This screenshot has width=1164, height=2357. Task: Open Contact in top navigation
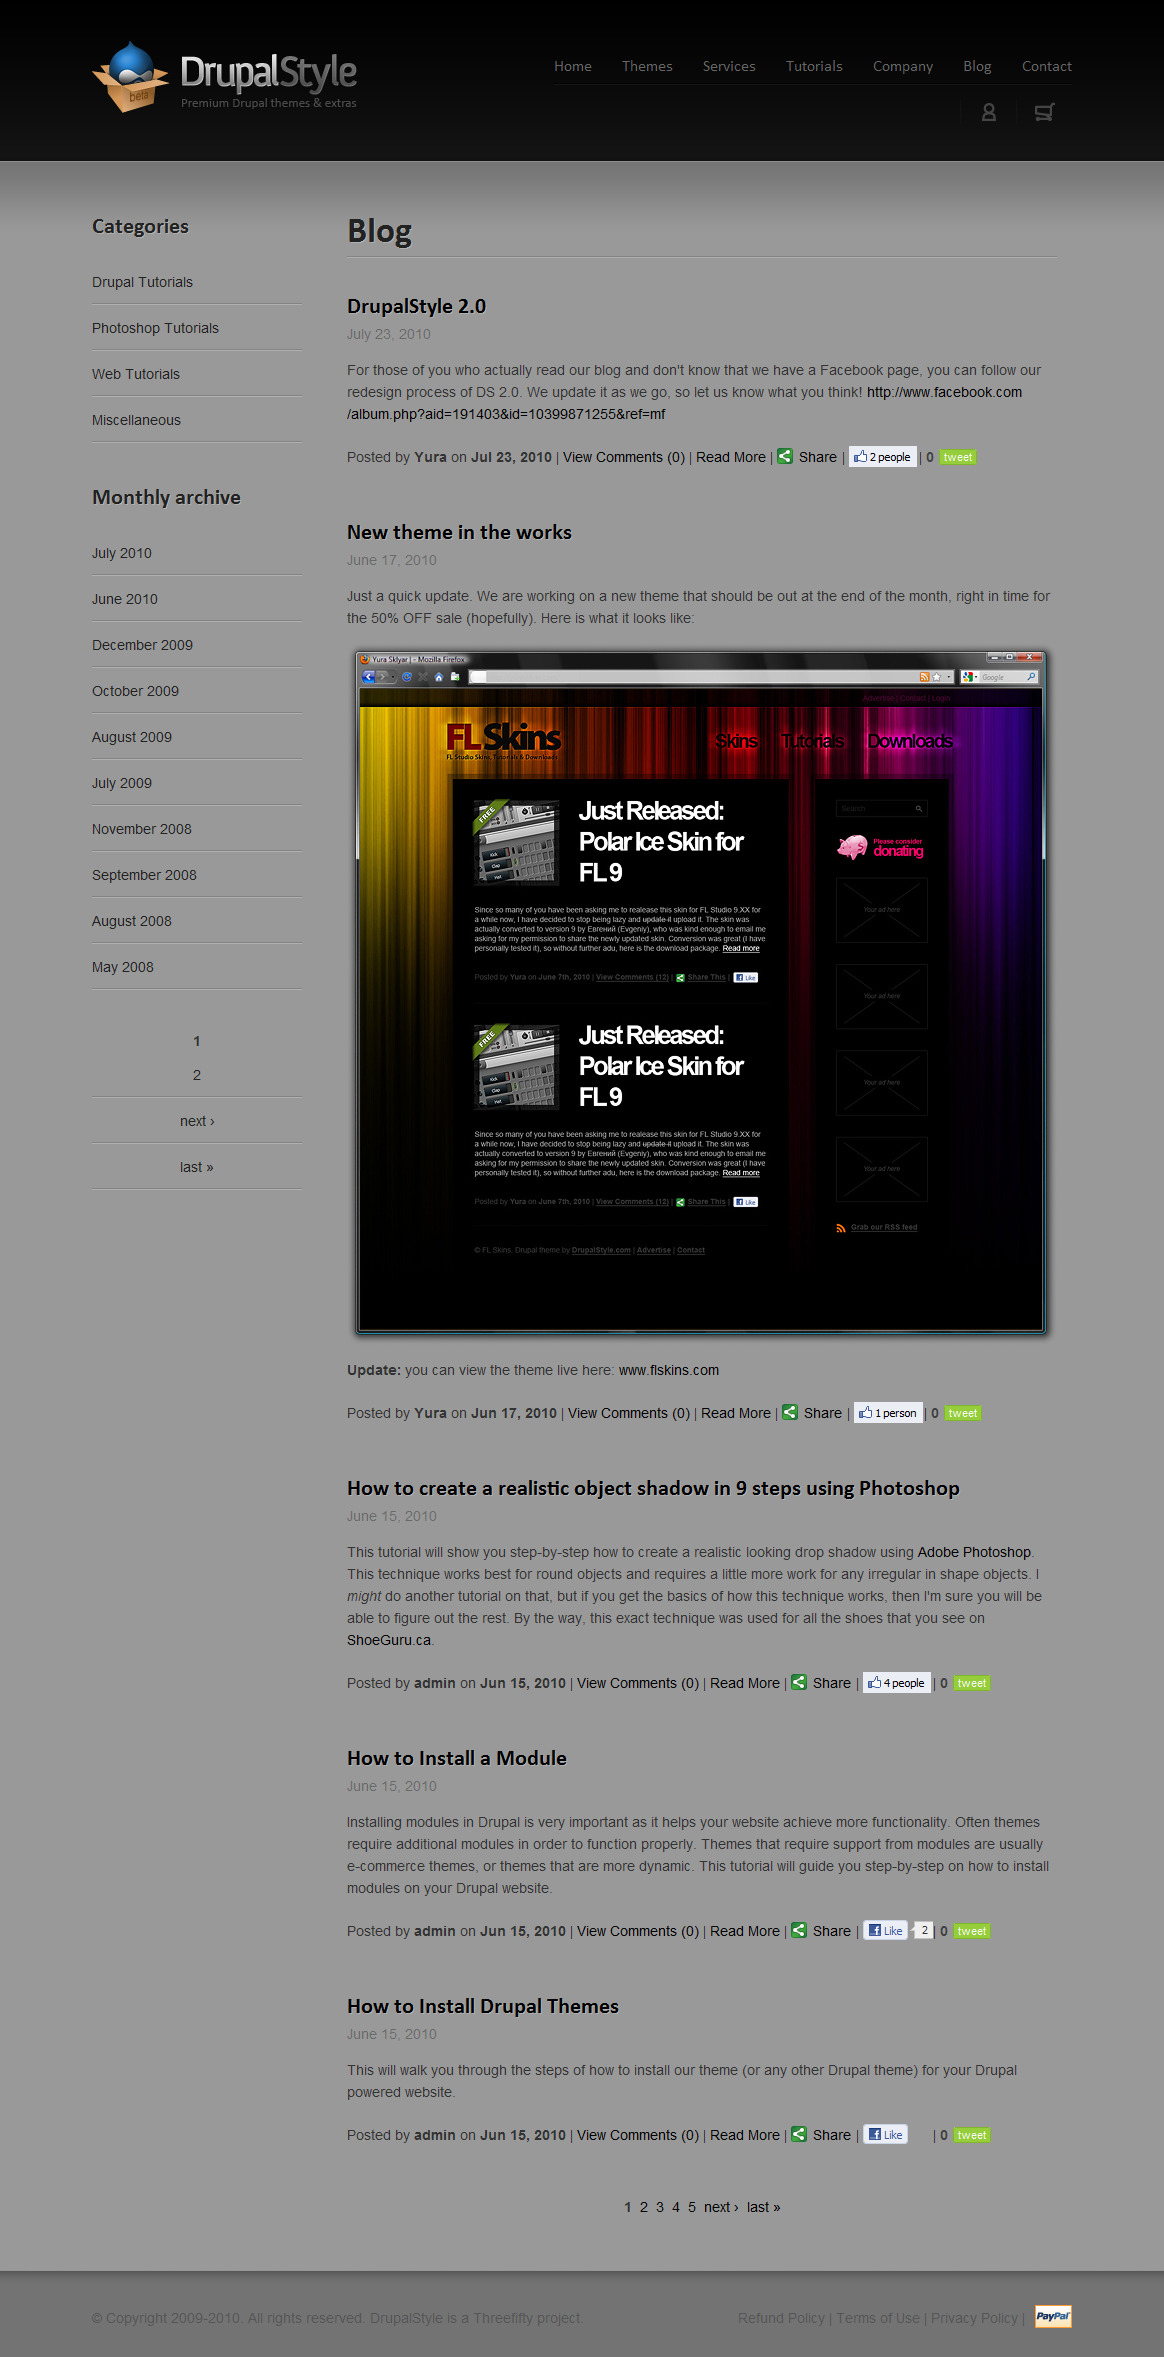[1047, 66]
